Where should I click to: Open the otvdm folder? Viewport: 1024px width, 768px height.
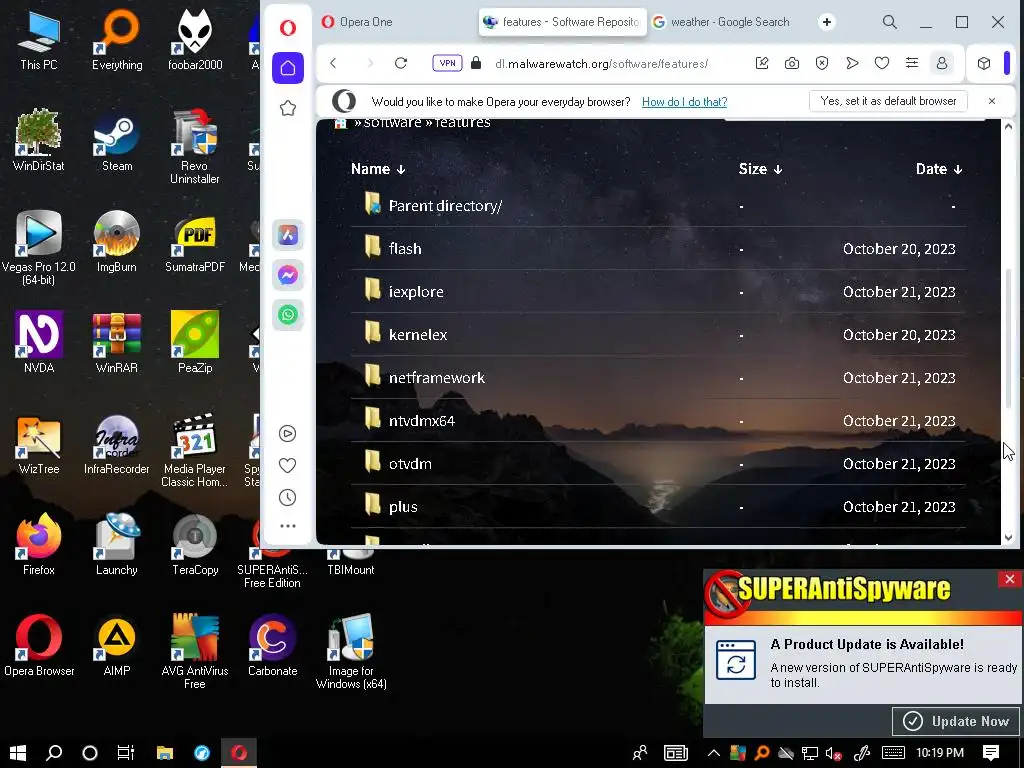[x=410, y=464]
